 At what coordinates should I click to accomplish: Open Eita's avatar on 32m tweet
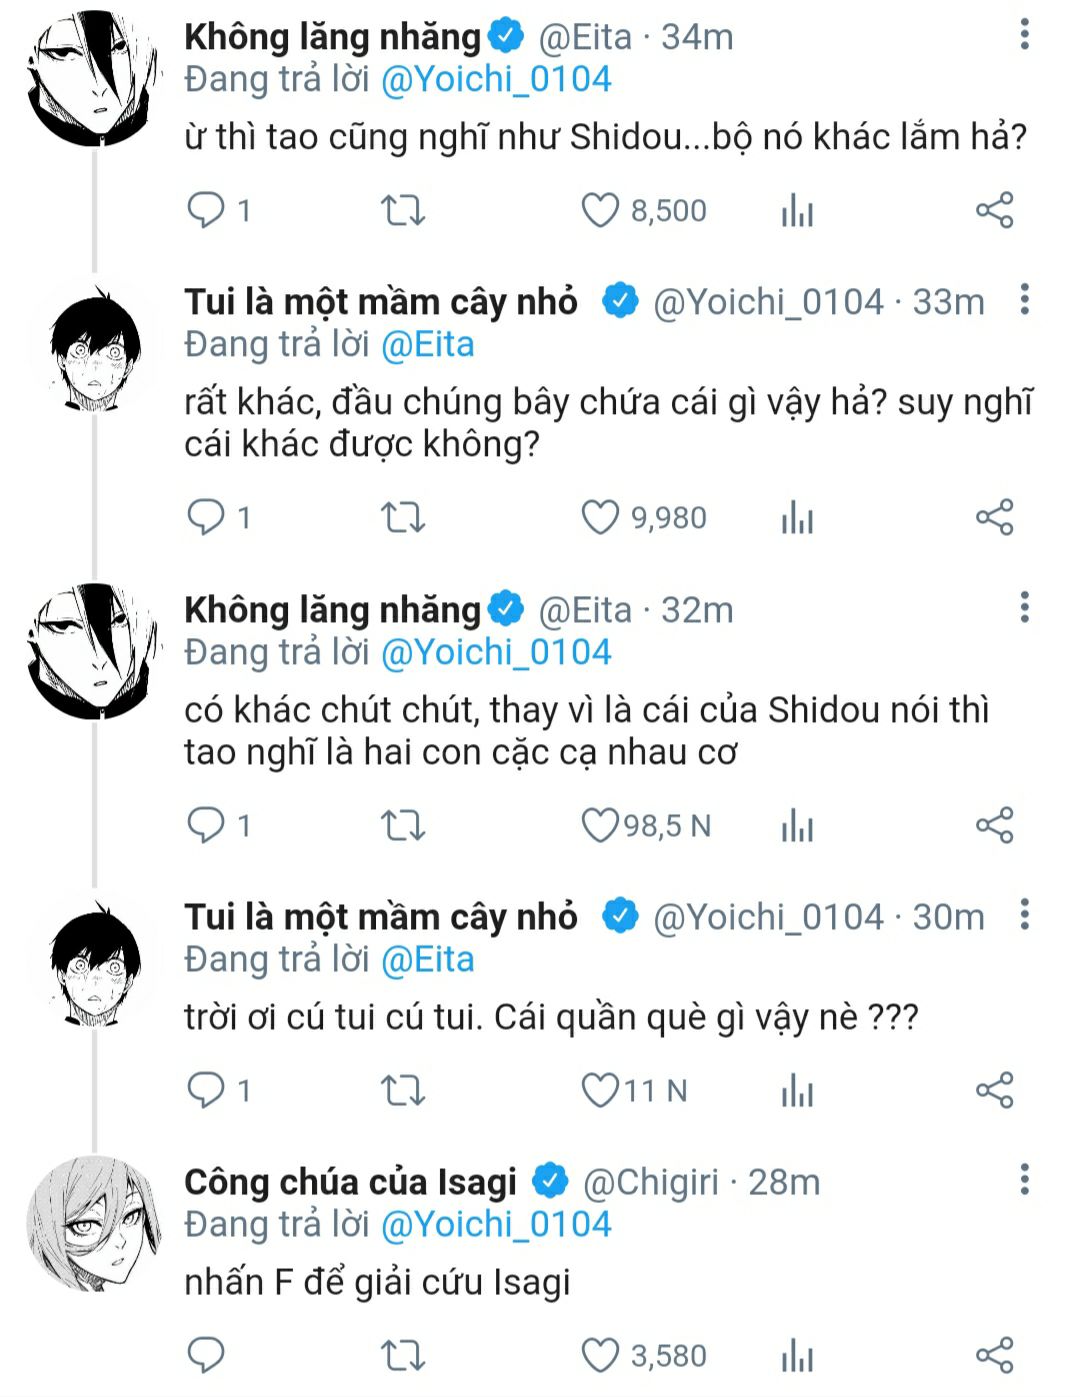tap(94, 651)
